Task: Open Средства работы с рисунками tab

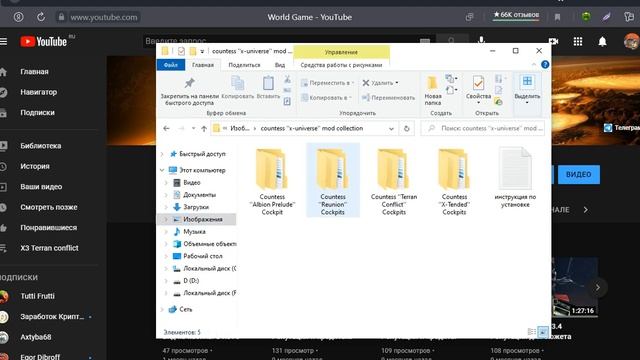Action: pyautogui.click(x=341, y=65)
